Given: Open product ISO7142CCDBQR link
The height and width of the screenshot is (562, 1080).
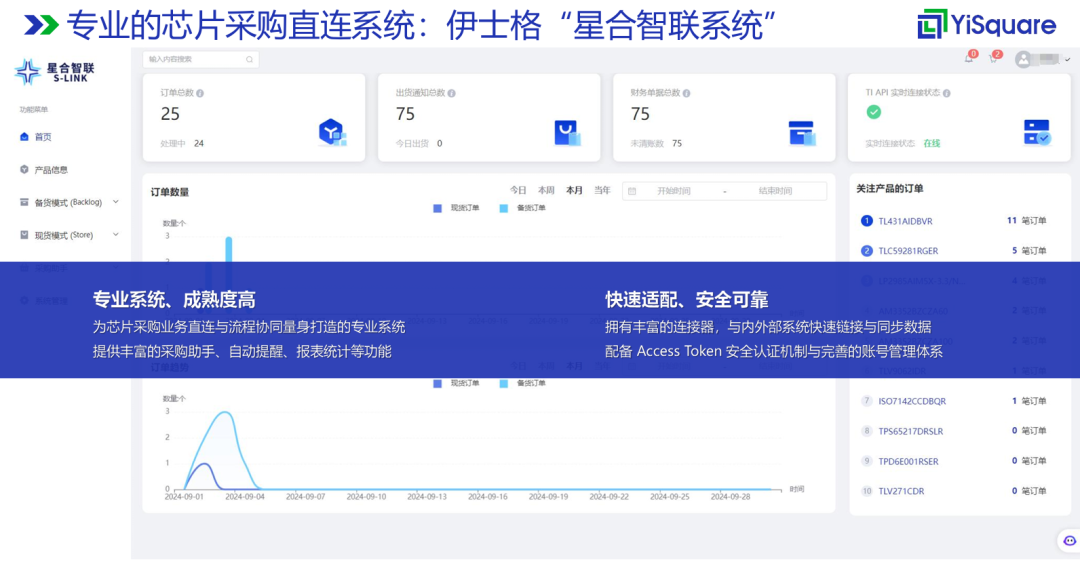Looking at the screenshot, I should coord(912,401).
